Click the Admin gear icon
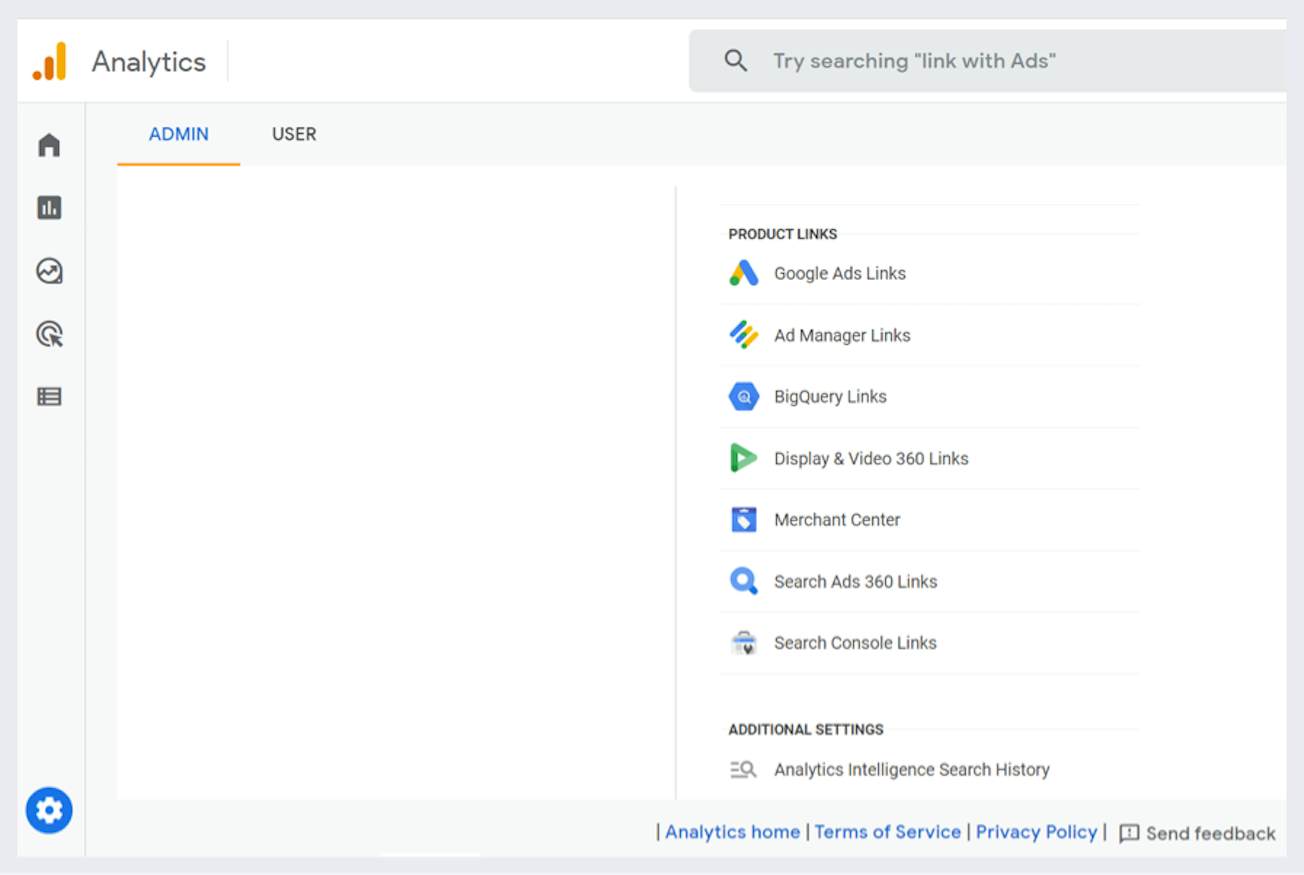The width and height of the screenshot is (1304, 875). [49, 810]
